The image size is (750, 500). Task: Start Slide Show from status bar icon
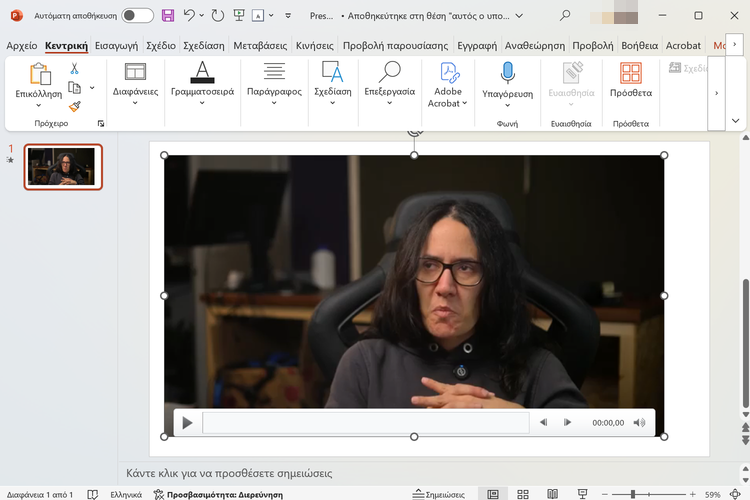[x=582, y=494]
